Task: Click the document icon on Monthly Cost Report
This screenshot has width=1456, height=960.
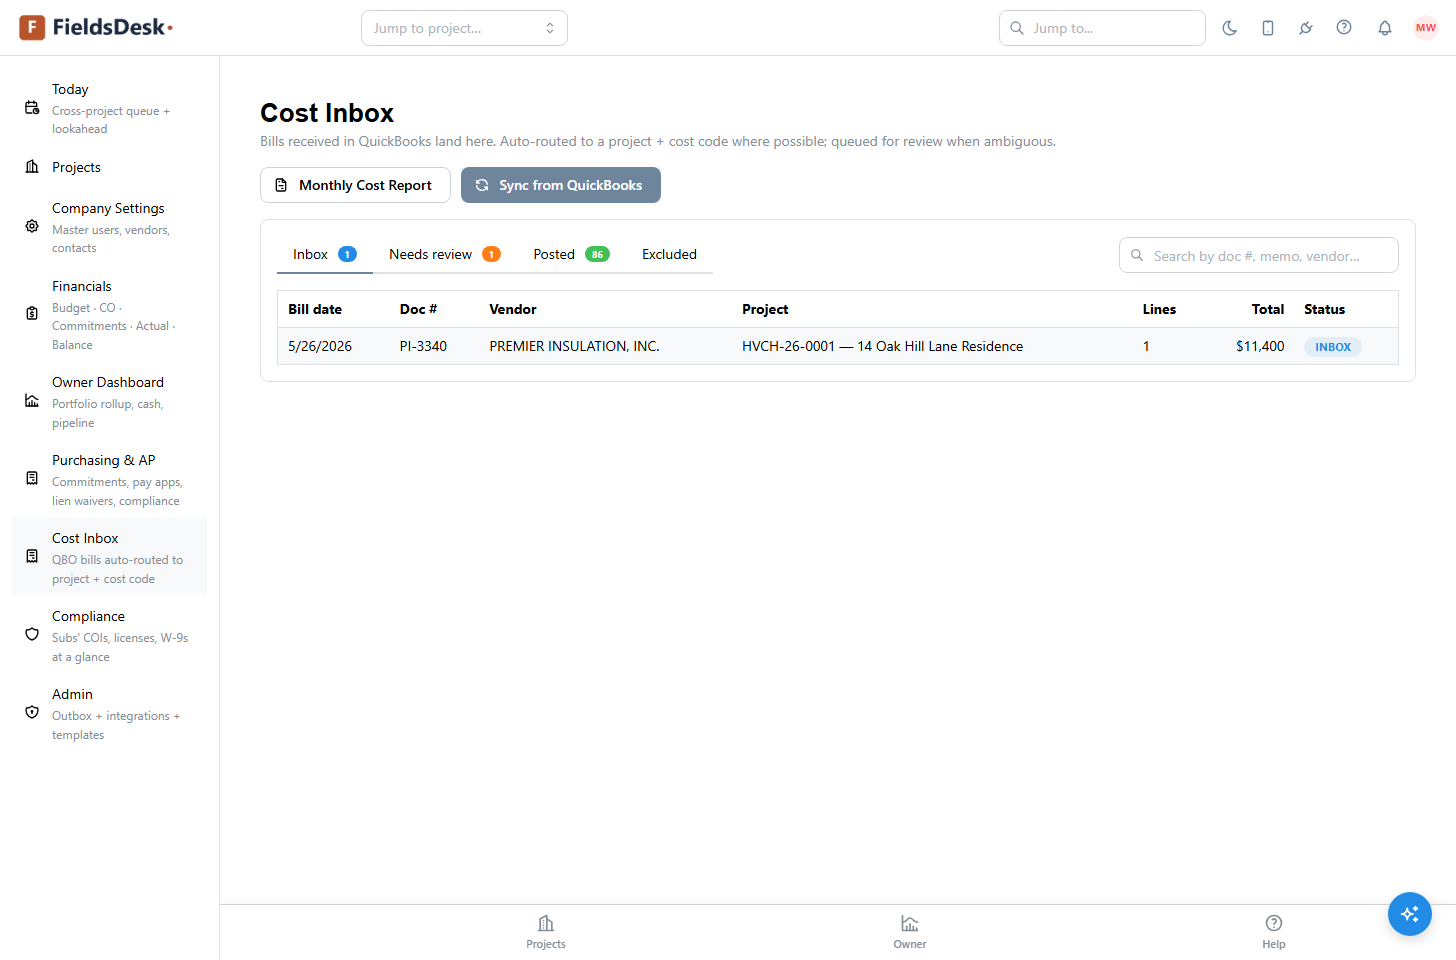Action: (281, 185)
